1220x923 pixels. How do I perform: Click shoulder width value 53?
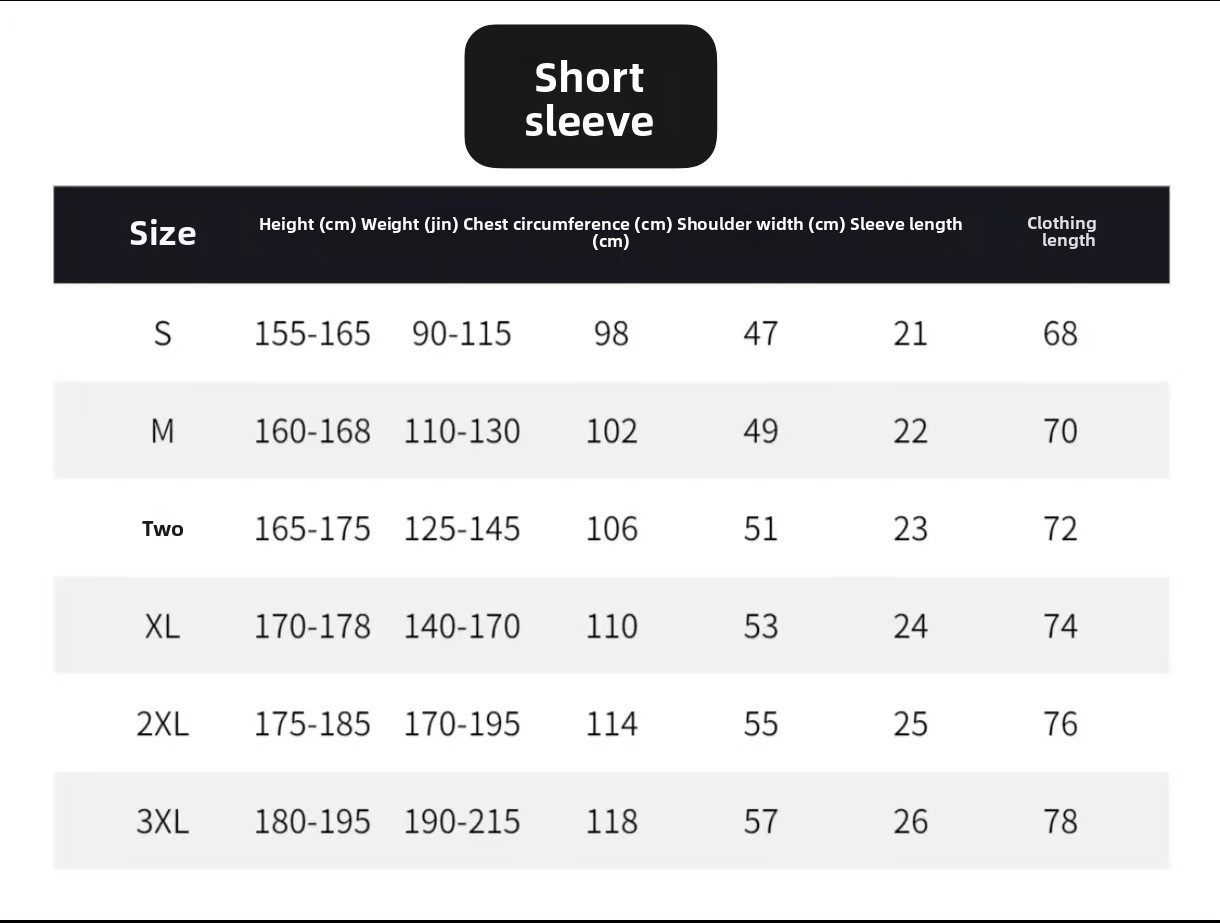[x=760, y=626]
